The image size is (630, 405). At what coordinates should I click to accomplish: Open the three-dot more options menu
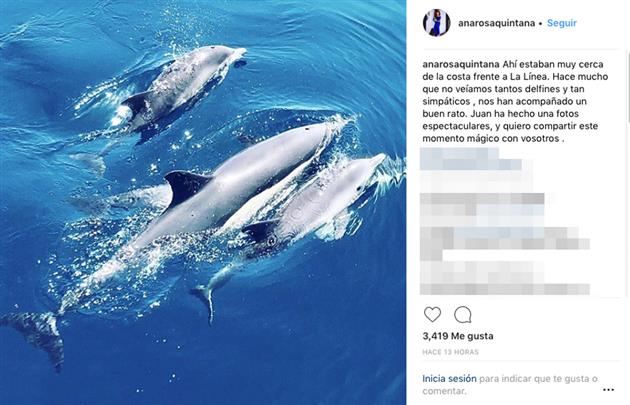(608, 389)
